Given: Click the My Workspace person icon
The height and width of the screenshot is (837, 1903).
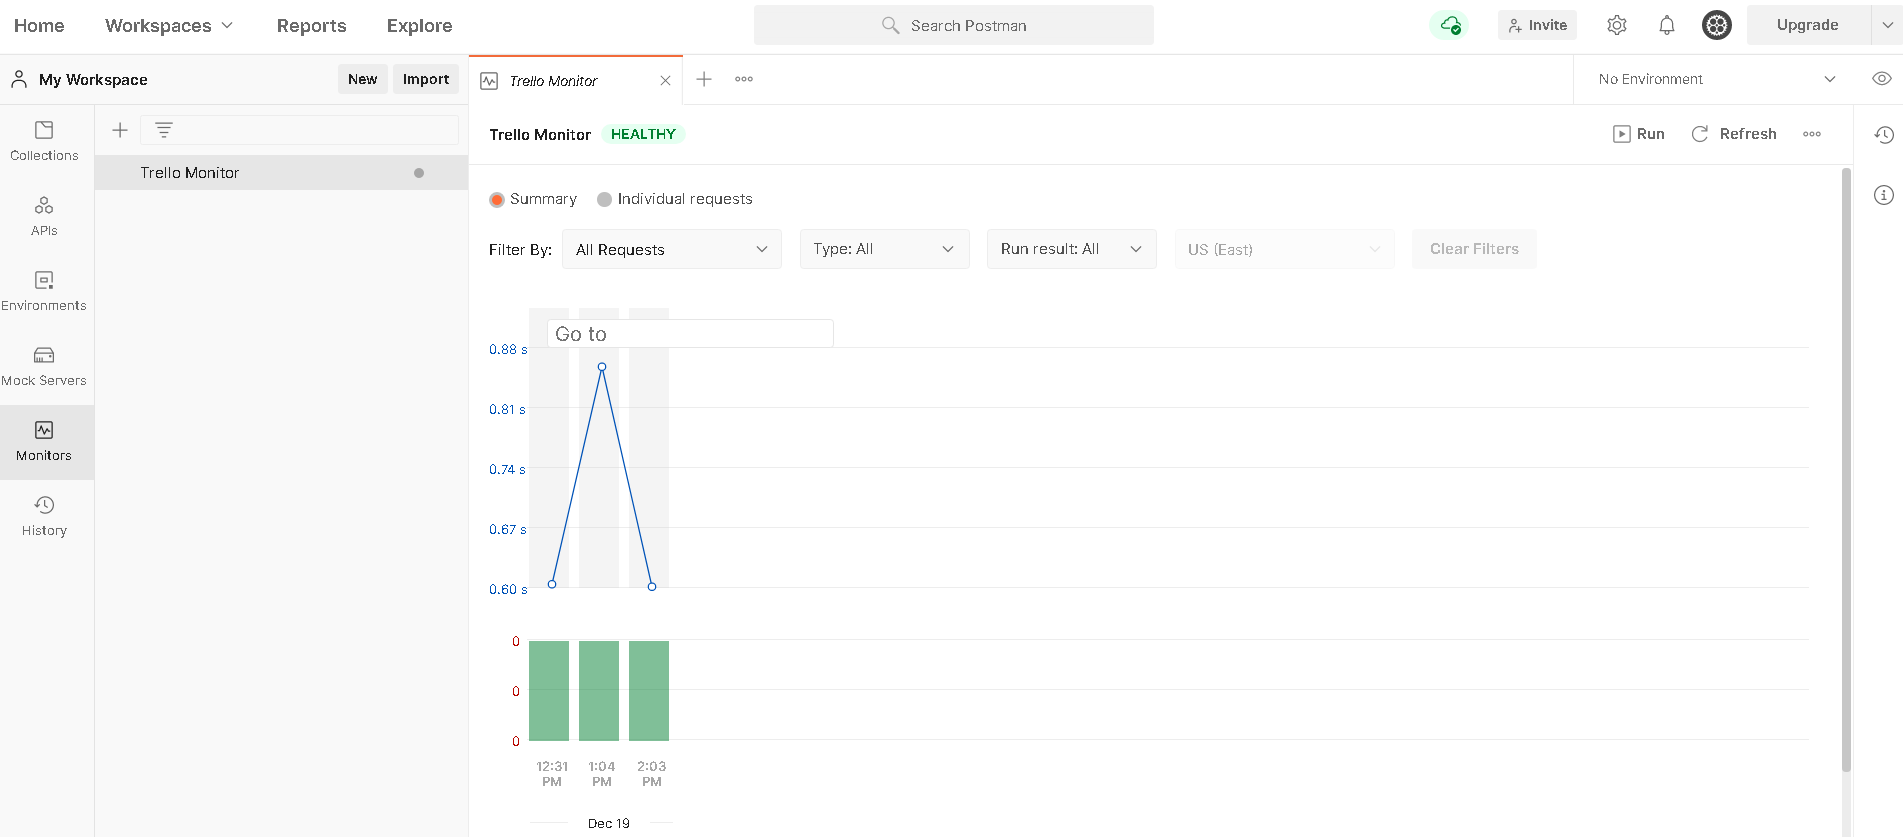Looking at the screenshot, I should coord(19,79).
